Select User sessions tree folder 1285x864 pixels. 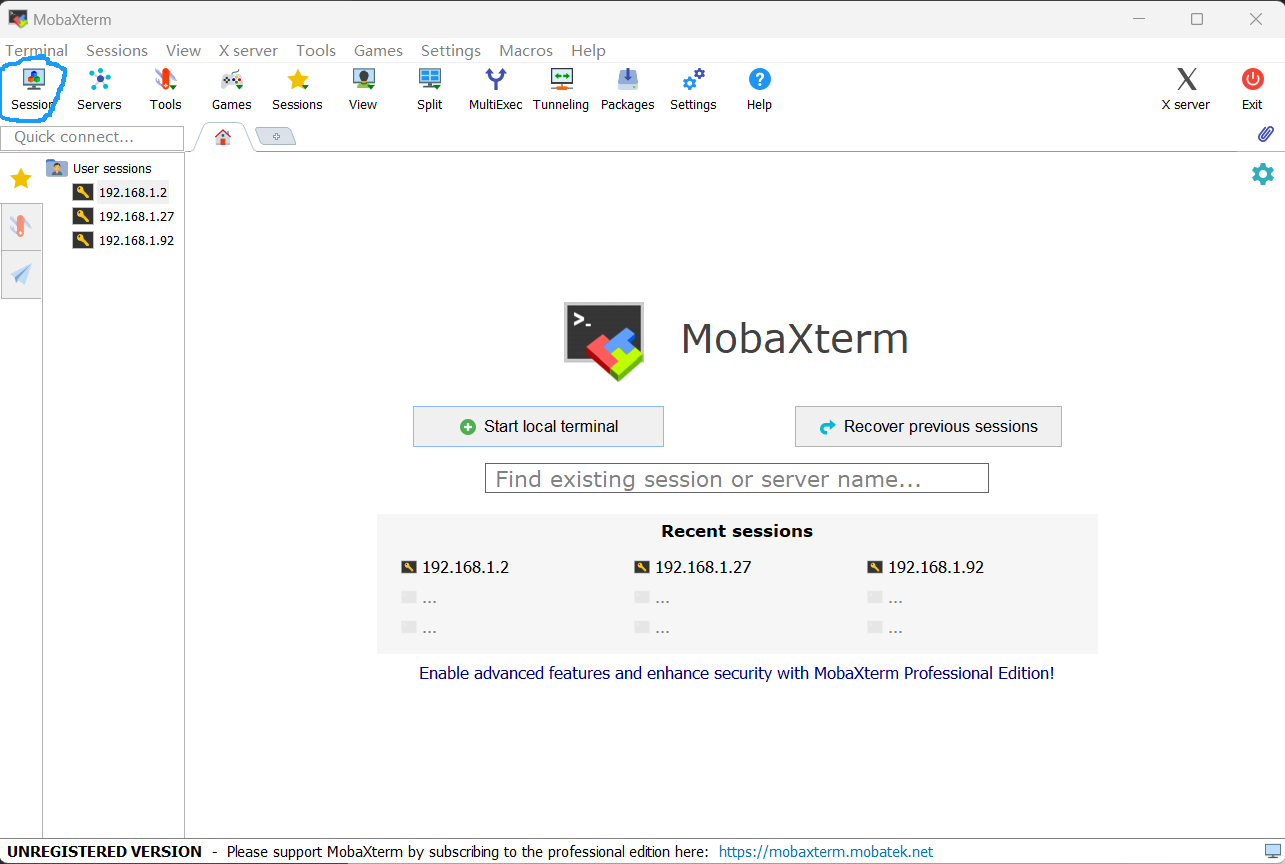(112, 168)
